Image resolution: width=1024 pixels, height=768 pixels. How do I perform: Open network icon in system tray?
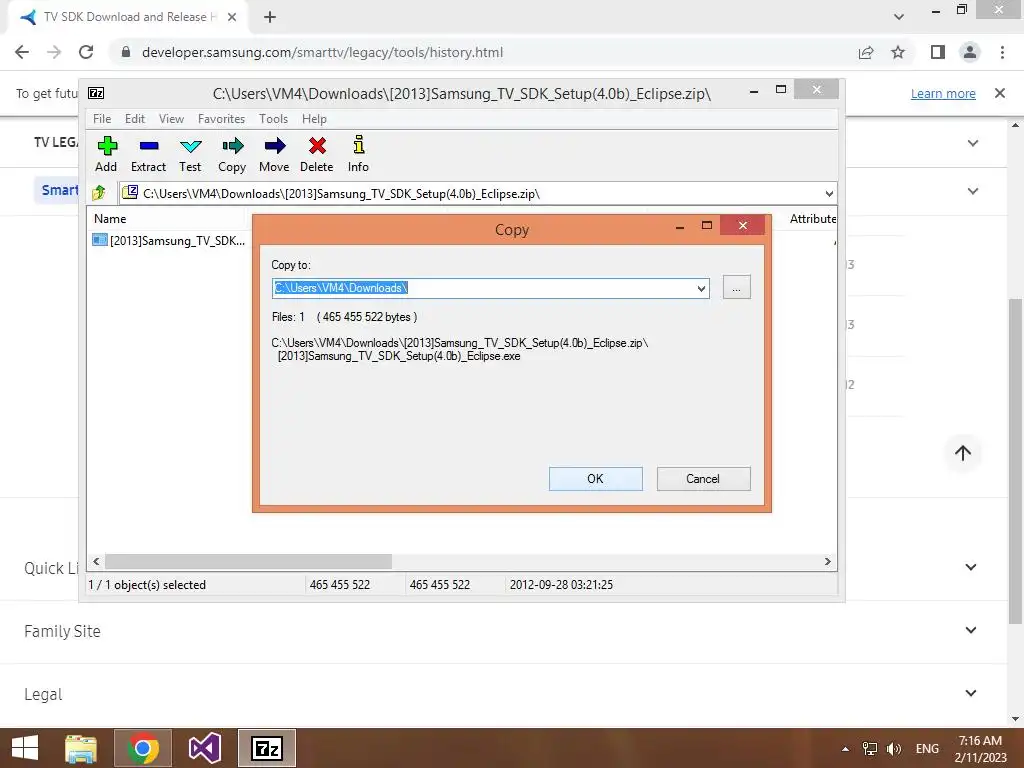click(870, 748)
